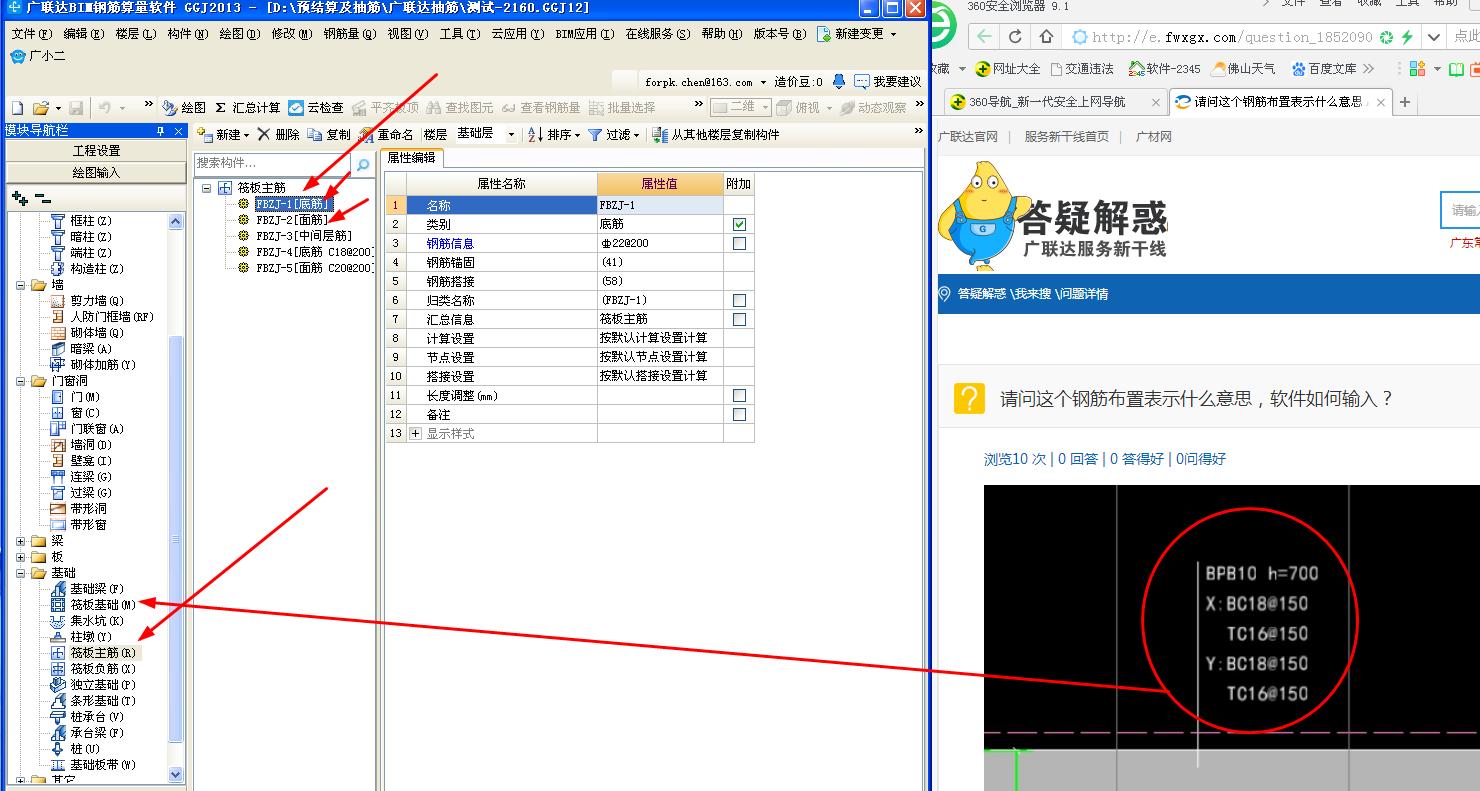Image resolution: width=1480 pixels, height=791 pixels.
Task: Toggle 附加 checkbox for 长度调整 row
Action: coord(739,395)
